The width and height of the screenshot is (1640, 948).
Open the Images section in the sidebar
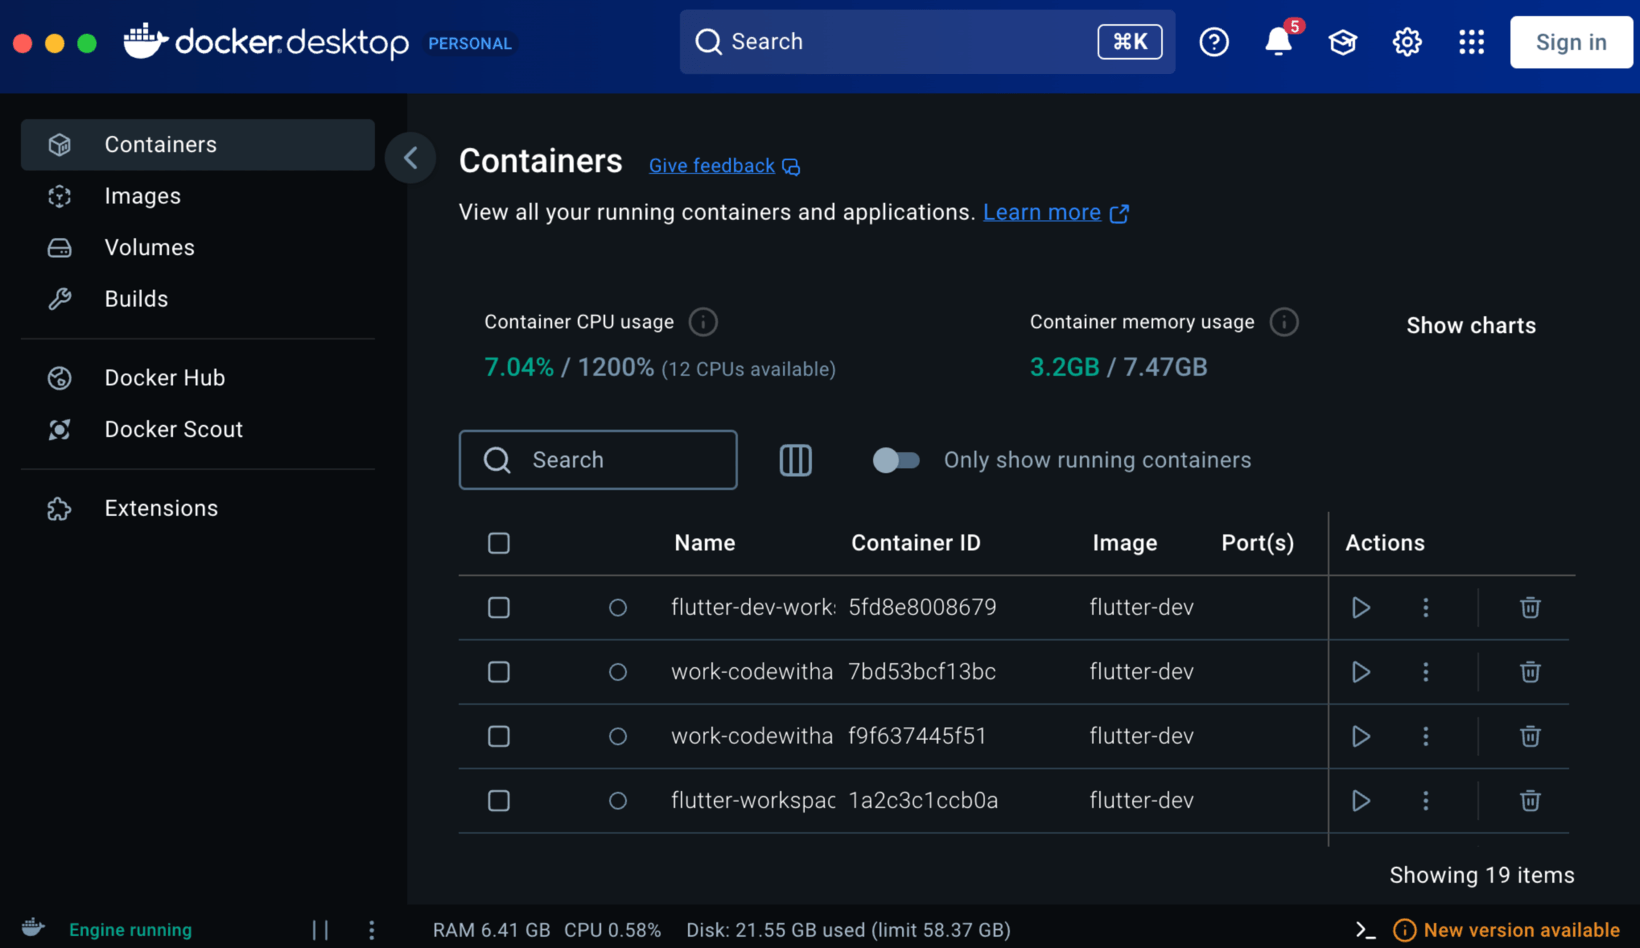[x=142, y=196]
